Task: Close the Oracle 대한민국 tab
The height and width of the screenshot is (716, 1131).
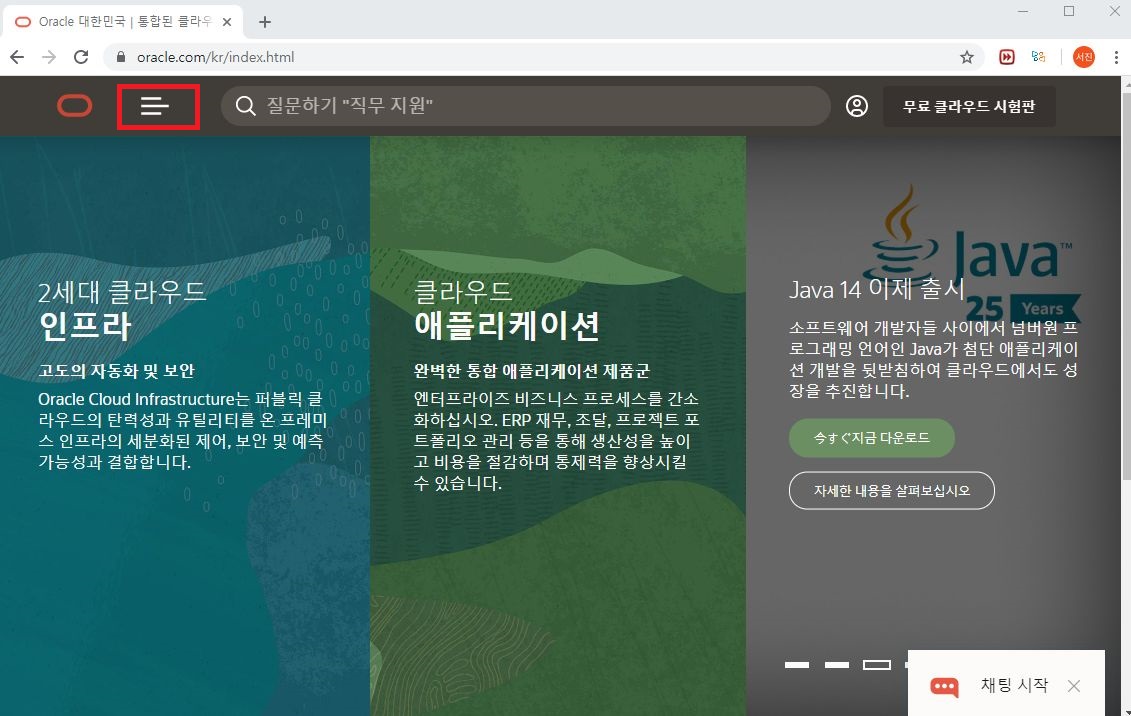Action: pos(226,22)
